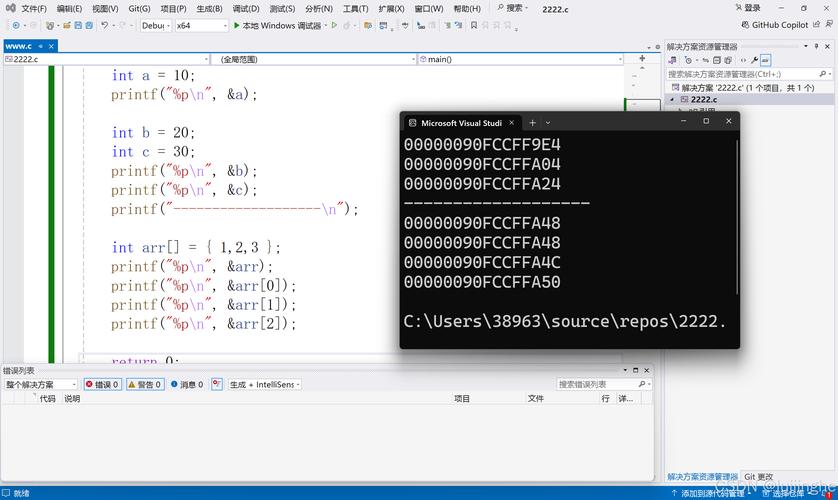Open the Debug configuration dropdown
838x500 pixels.
(x=155, y=25)
